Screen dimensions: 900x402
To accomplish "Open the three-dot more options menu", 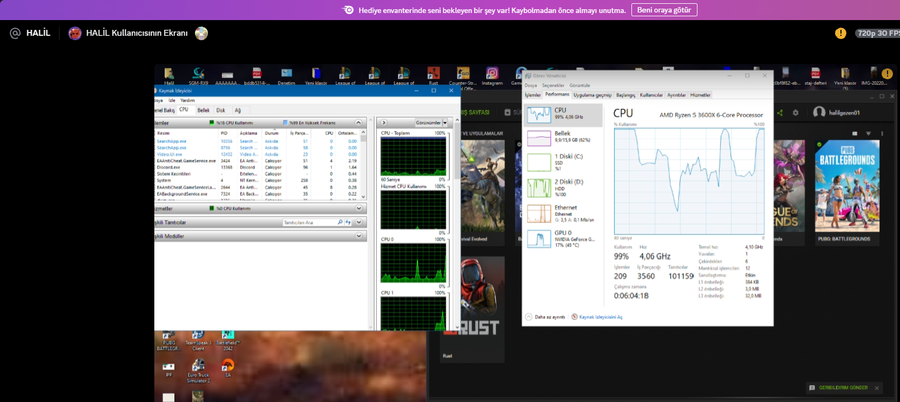I will pyautogui.click(x=882, y=133).
